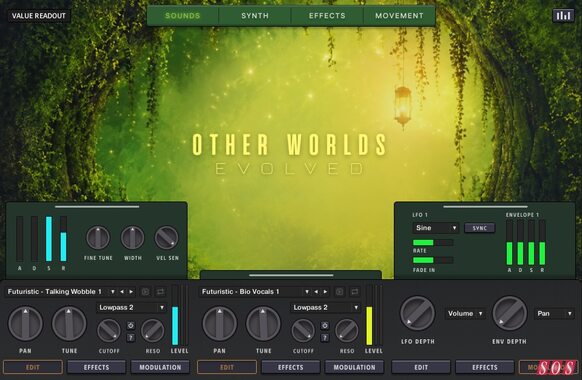The height and width of the screenshot is (380, 582).
Task: Collapse the LFO 1 panel using its top handle
Action: point(485,207)
